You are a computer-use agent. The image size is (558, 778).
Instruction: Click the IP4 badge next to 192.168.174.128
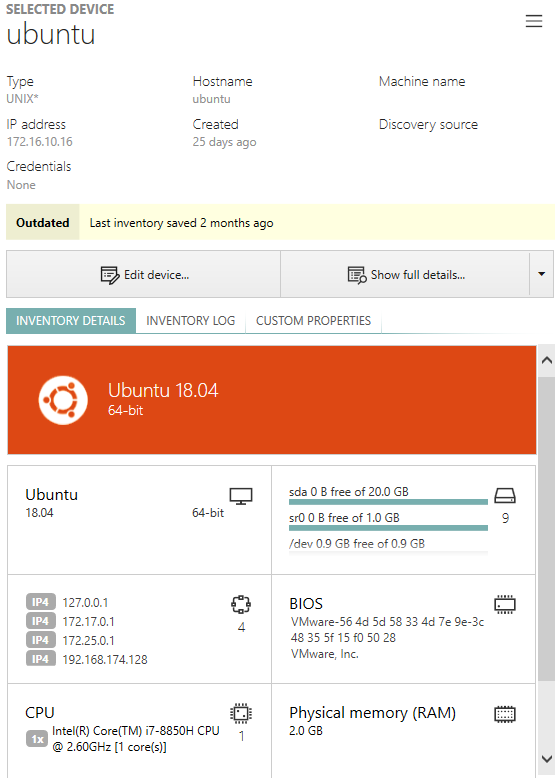point(41,659)
